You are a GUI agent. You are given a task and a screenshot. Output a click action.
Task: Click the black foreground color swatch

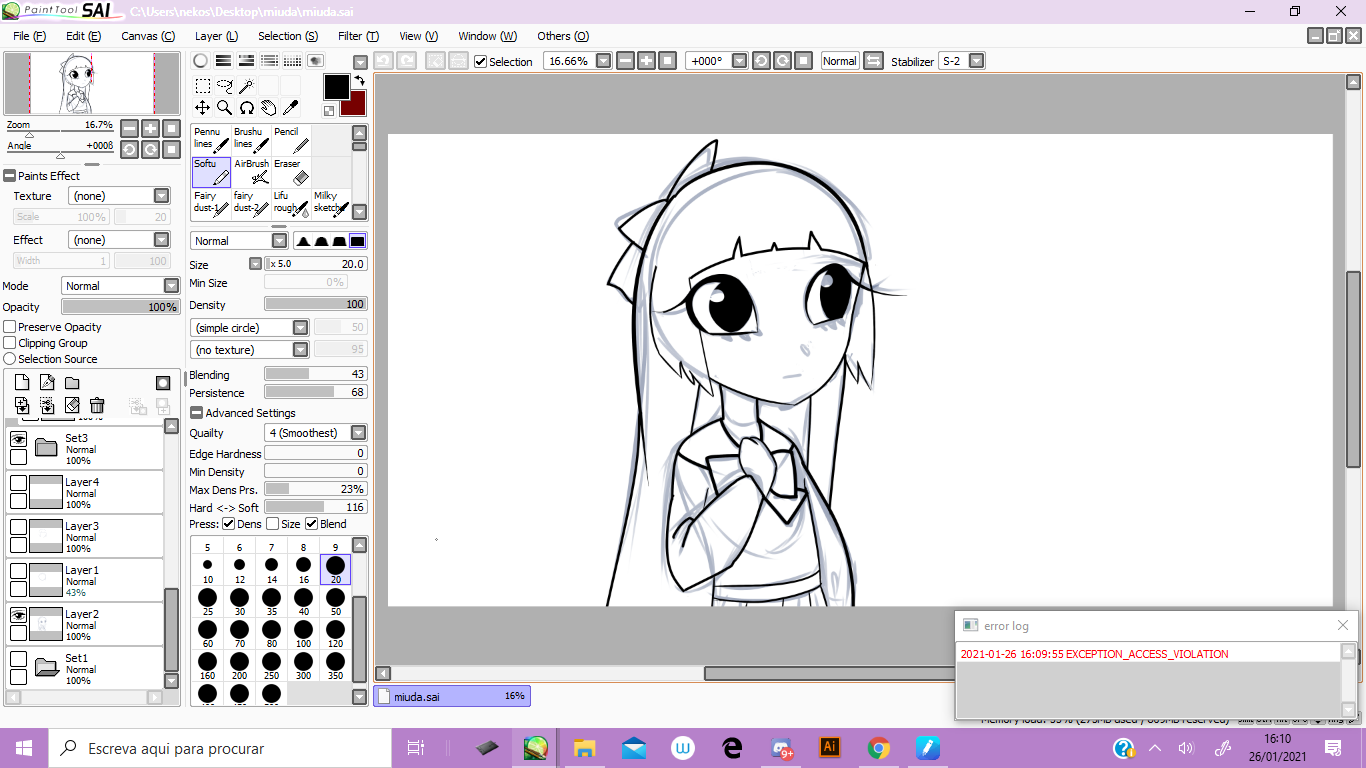coord(336,87)
